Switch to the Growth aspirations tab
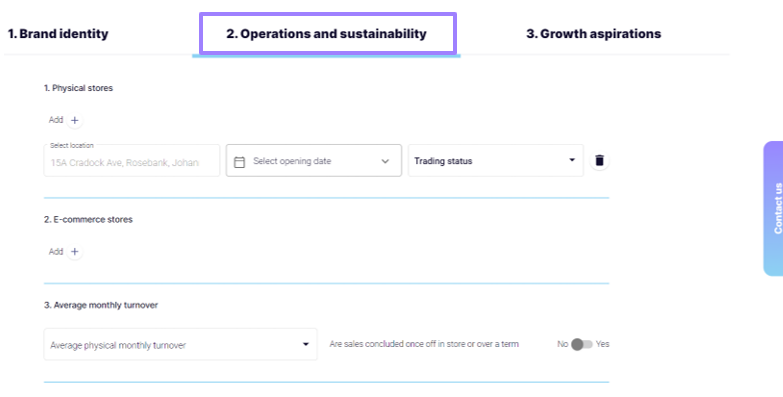This screenshot has height=397, width=783. pyautogui.click(x=593, y=34)
